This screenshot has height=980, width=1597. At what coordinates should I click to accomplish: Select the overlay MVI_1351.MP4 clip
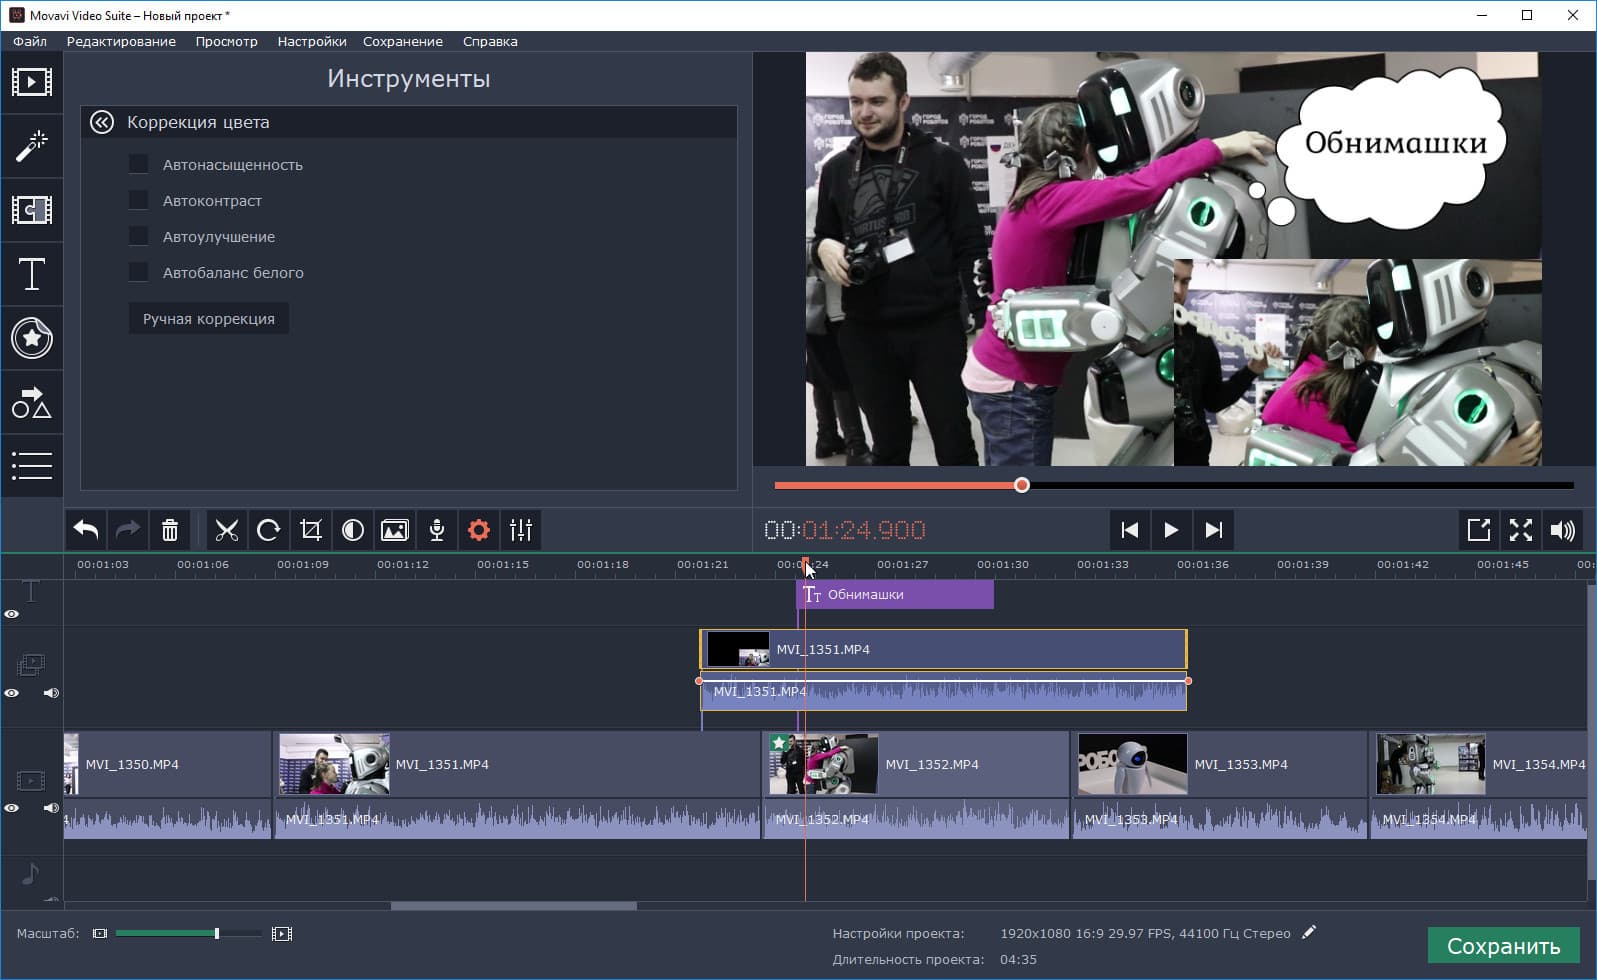(943, 649)
